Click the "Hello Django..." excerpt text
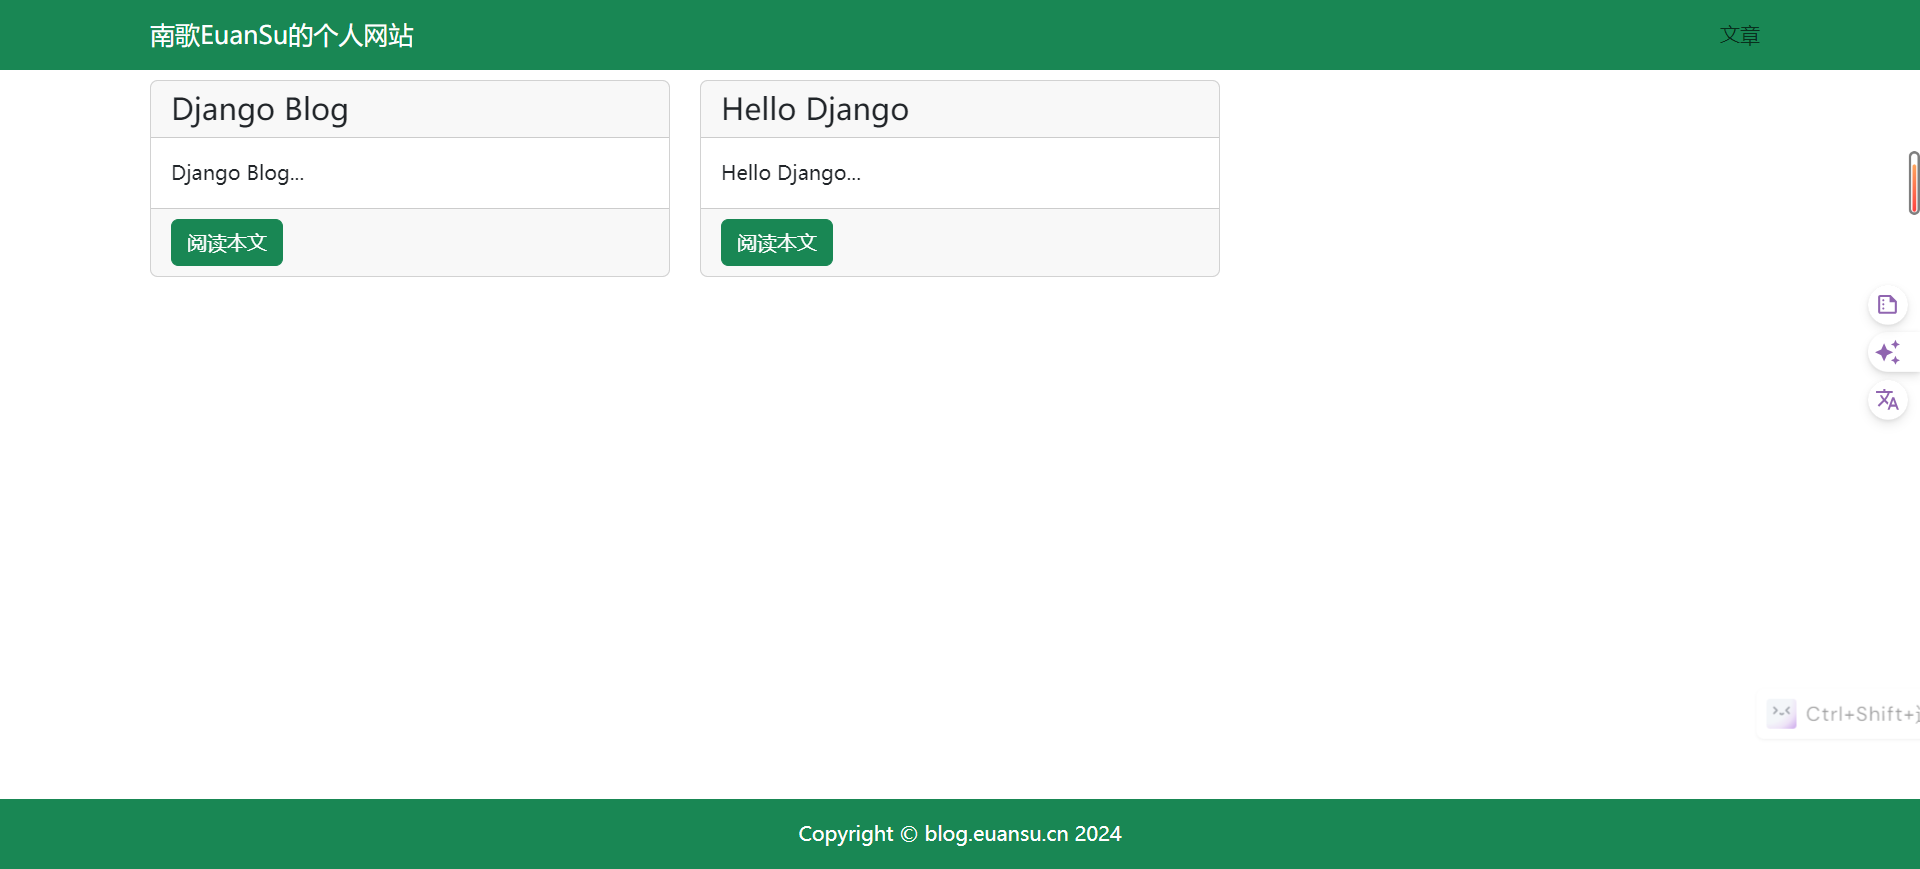 [791, 173]
